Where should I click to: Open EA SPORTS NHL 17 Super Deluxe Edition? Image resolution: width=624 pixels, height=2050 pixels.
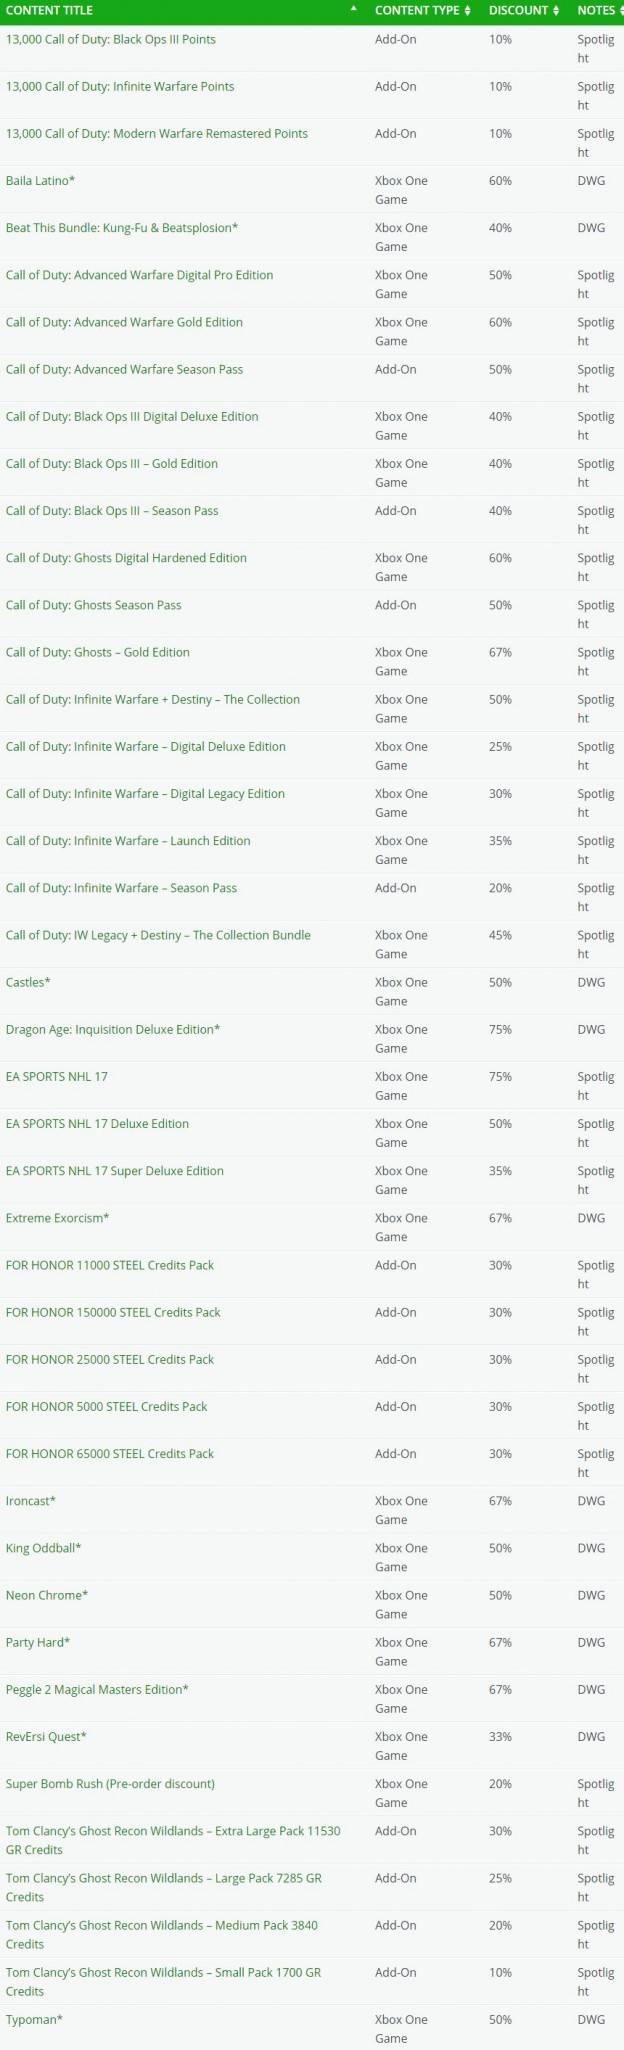coord(114,1171)
